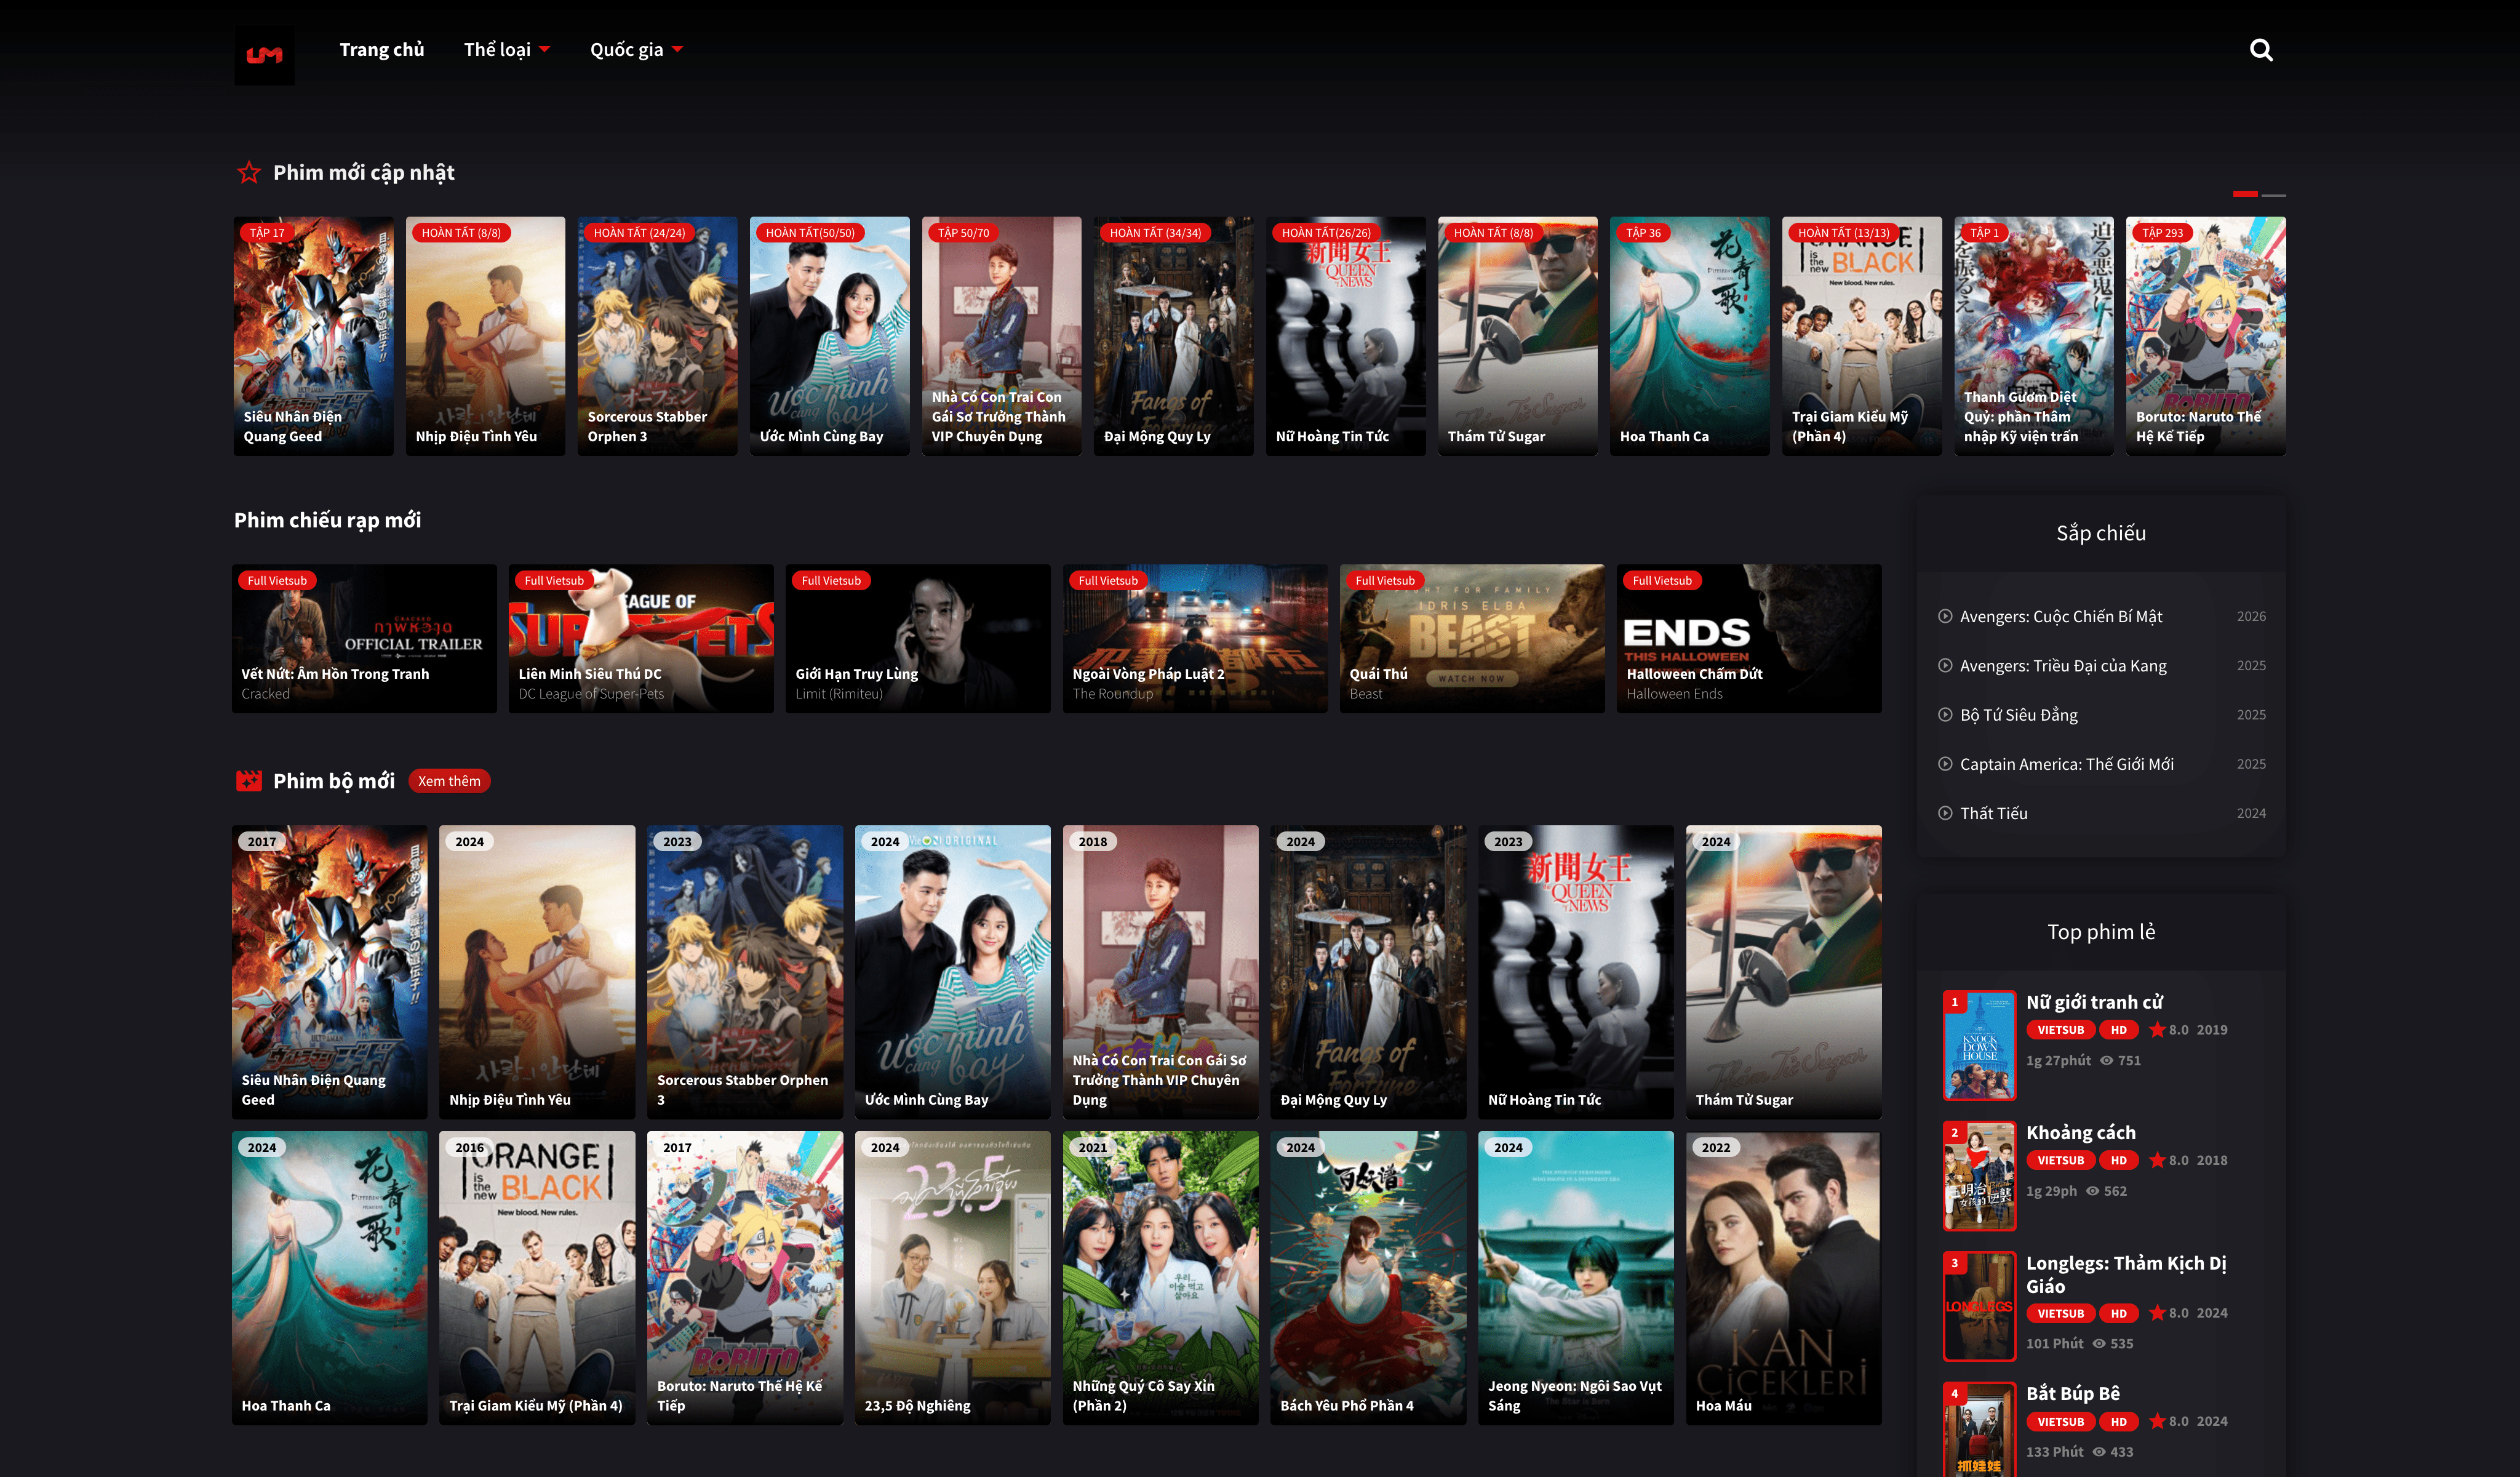Select the second carousel page indicator (gray)

[2273, 194]
